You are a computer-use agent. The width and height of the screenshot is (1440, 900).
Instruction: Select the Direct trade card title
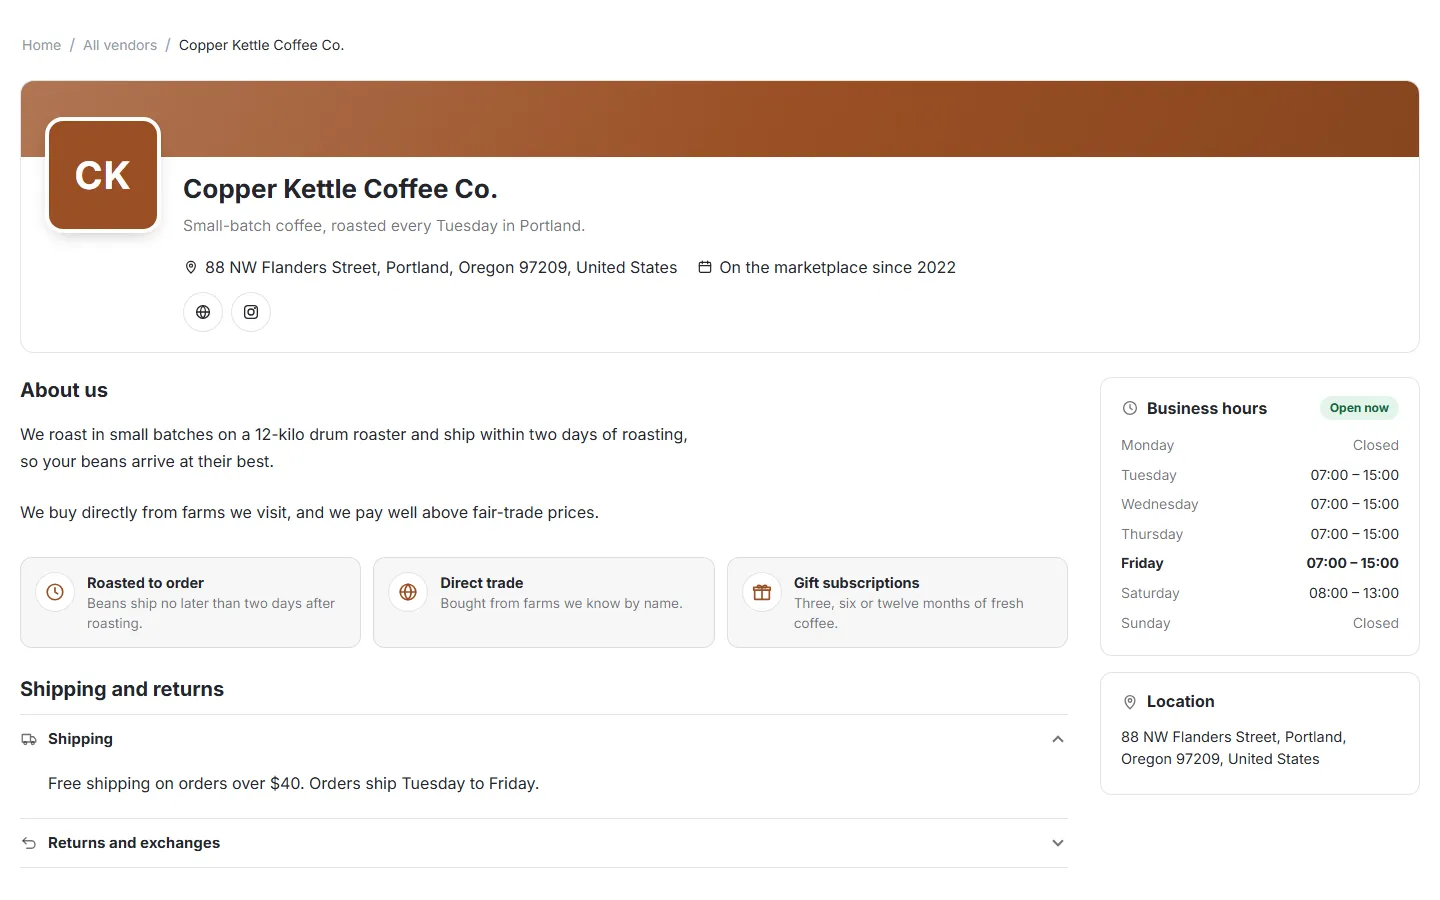click(482, 583)
